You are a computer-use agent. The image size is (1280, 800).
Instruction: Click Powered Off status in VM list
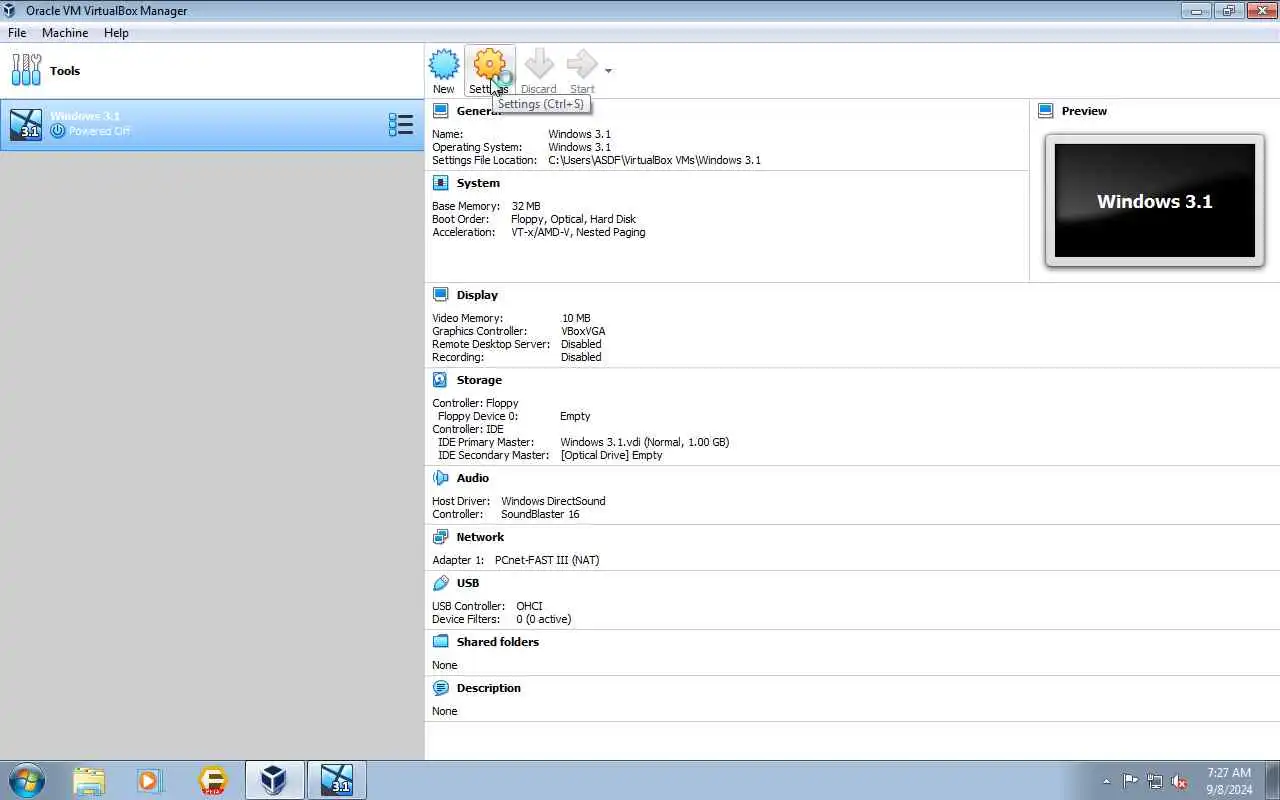tap(99, 131)
